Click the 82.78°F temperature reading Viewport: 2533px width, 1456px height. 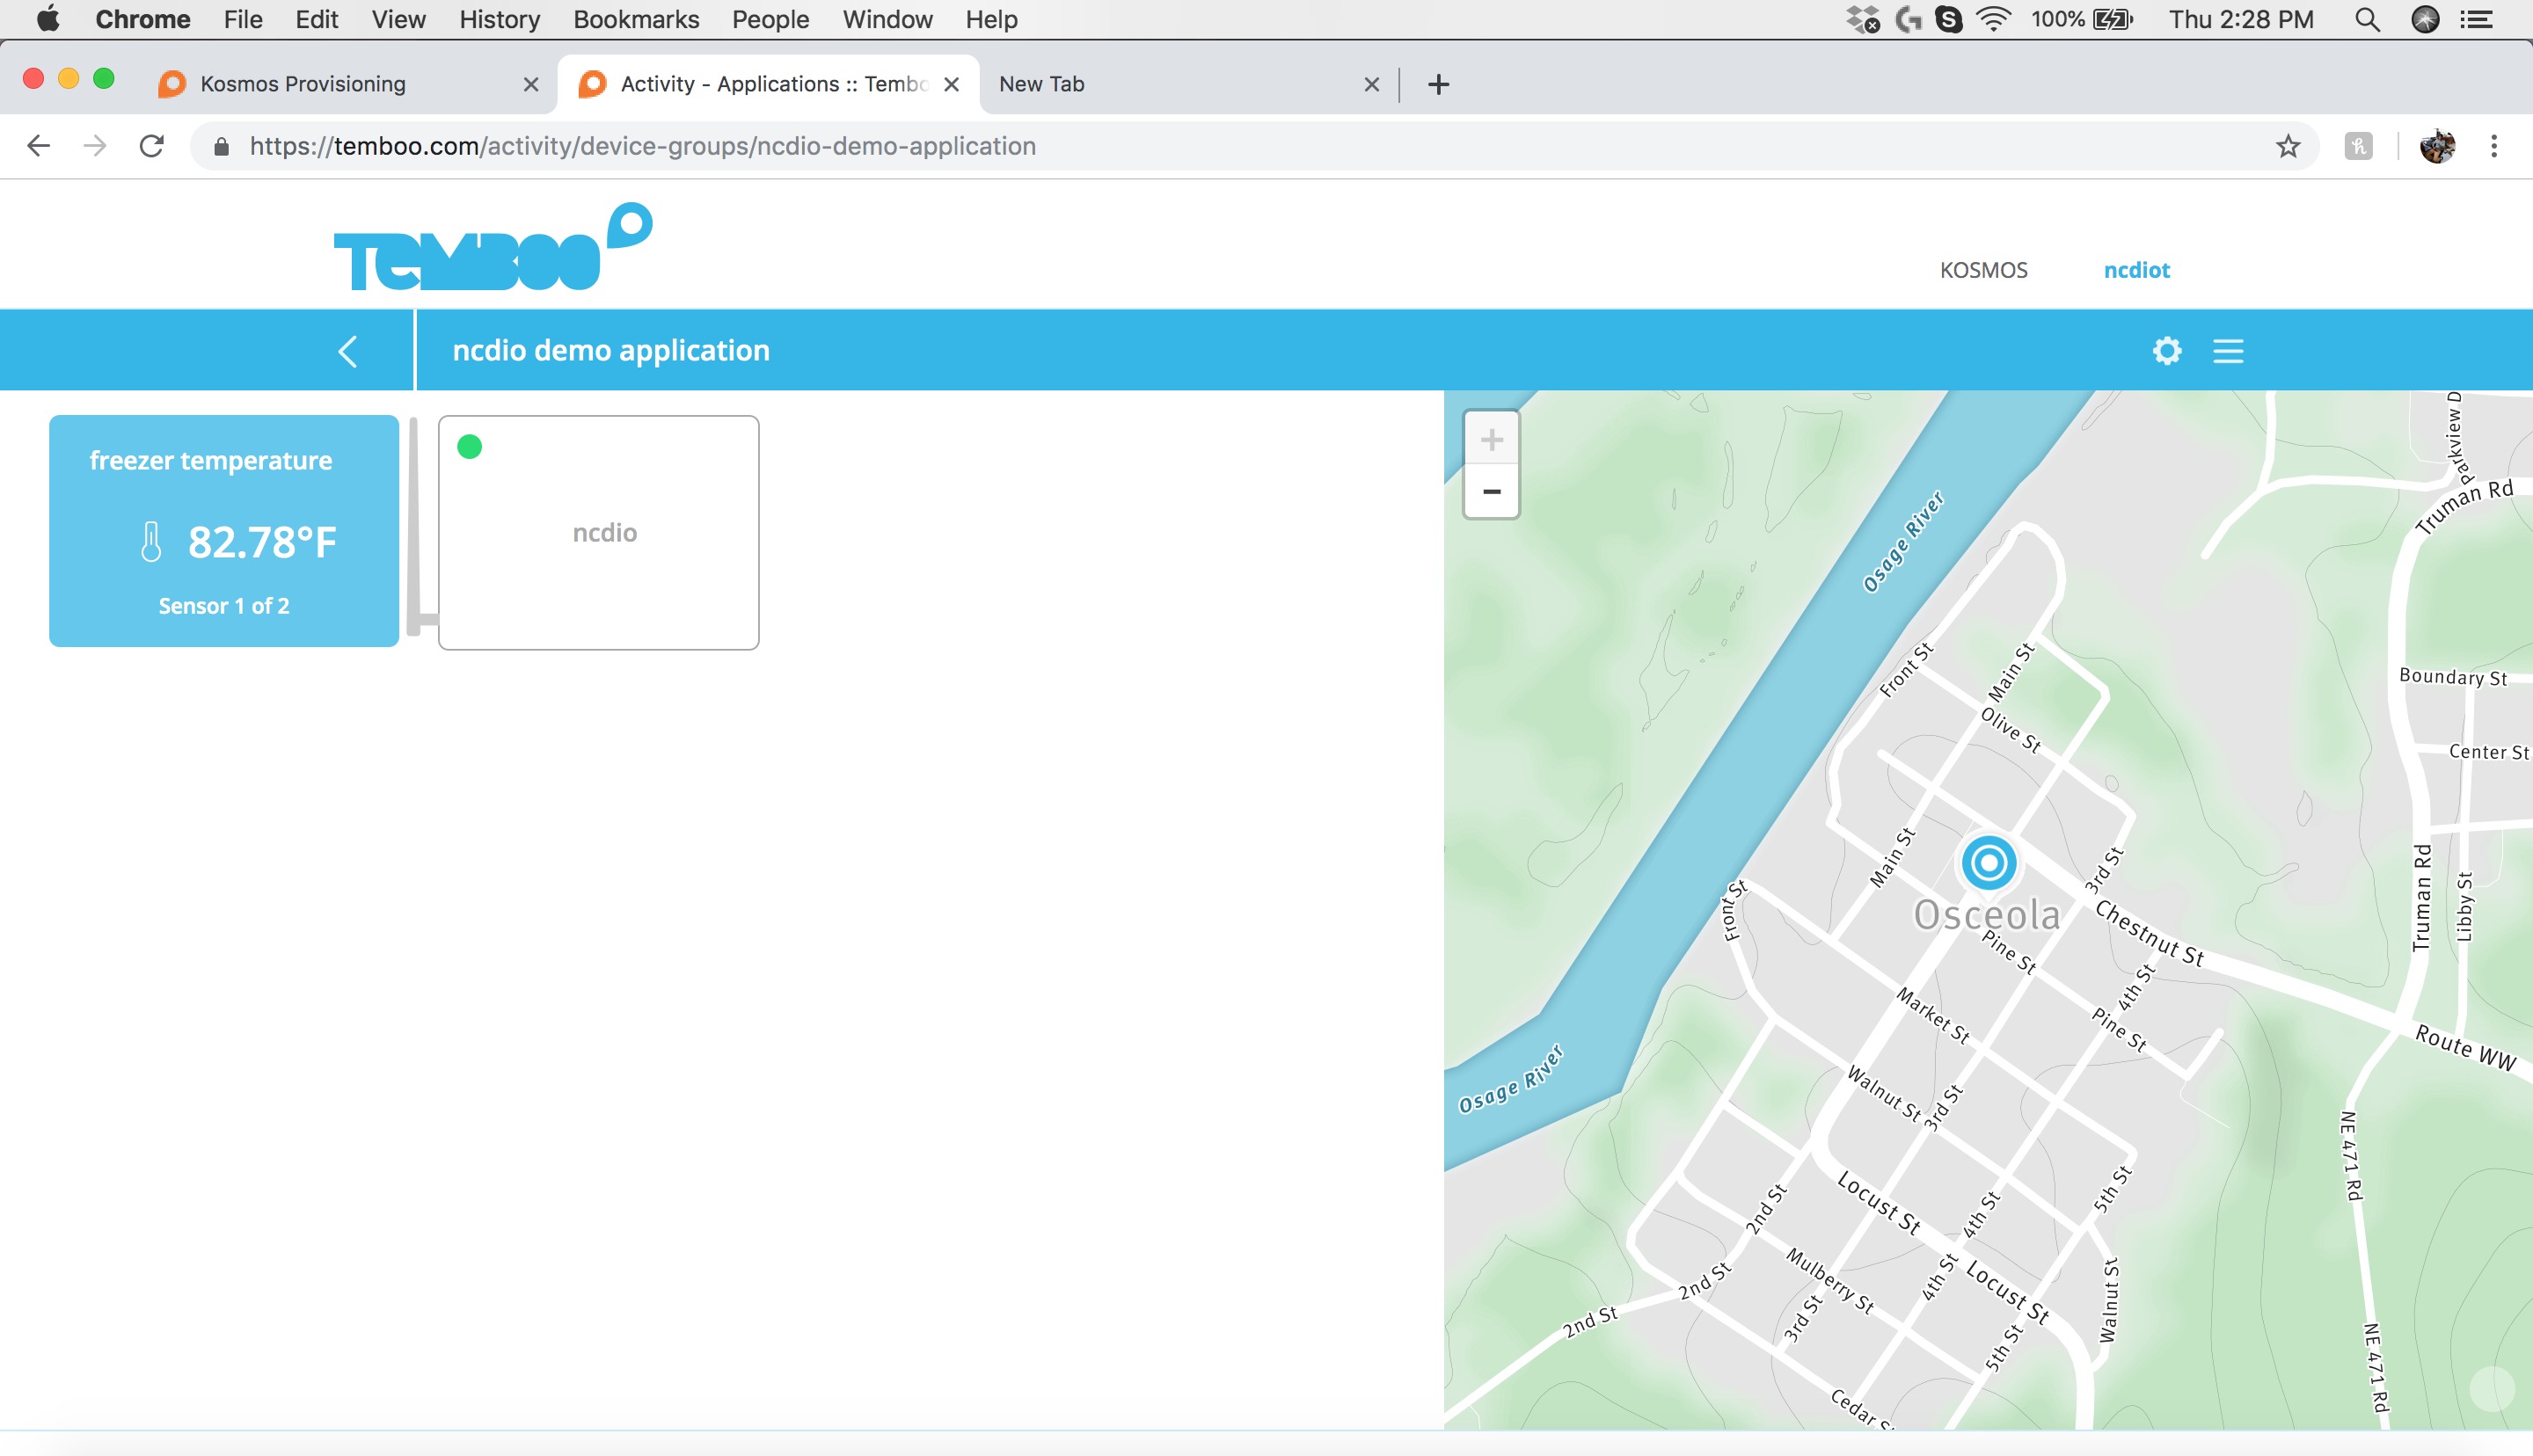262,542
